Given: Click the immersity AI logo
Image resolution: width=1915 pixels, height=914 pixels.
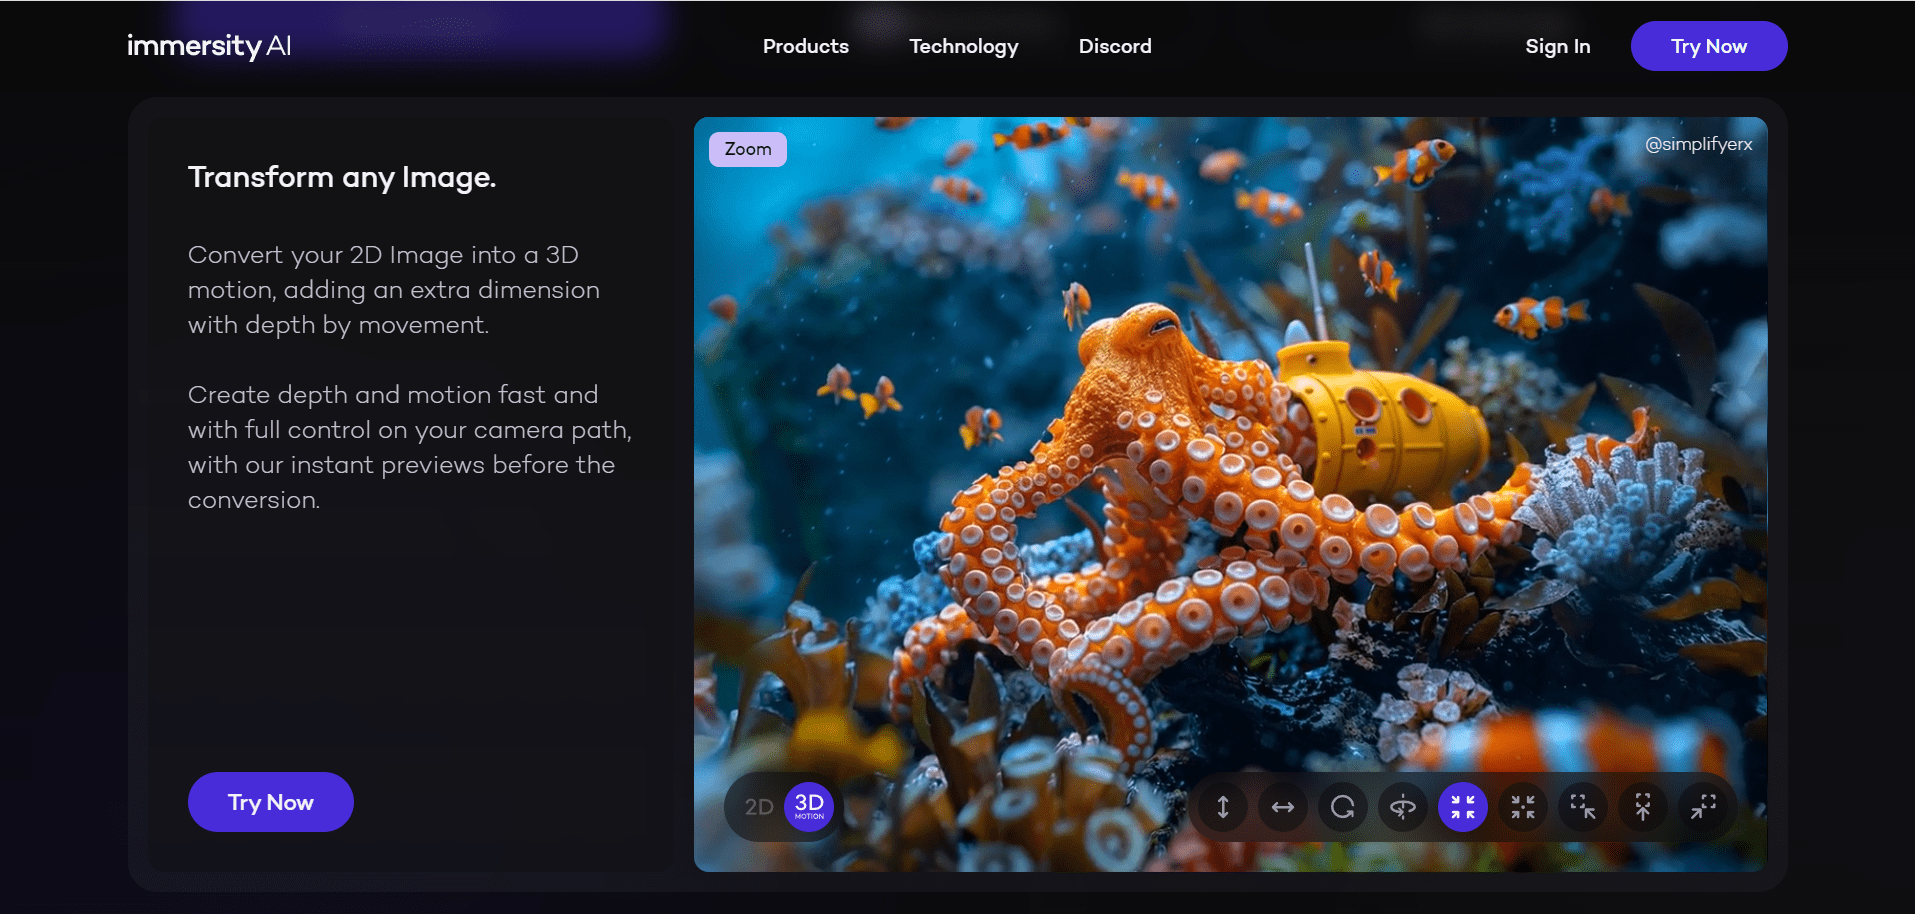Looking at the screenshot, I should coord(209,45).
